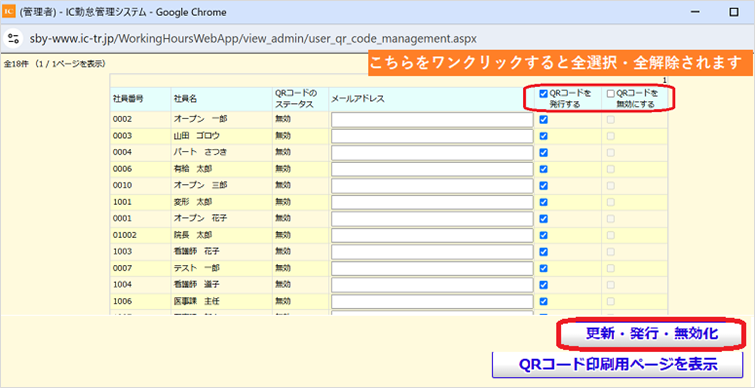
Task: Focus email field for テスト 一郎 (0007)
Action: (x=432, y=268)
